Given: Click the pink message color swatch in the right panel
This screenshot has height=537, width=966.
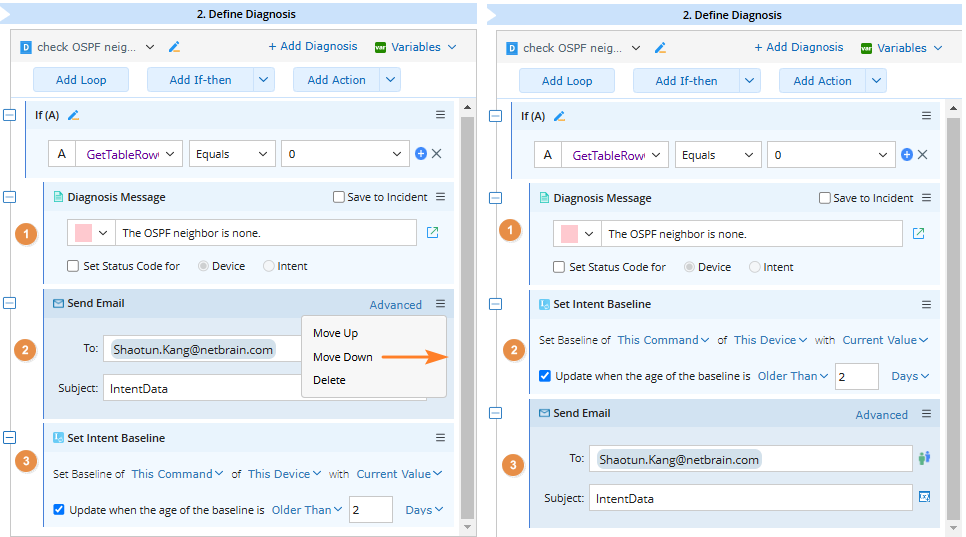Looking at the screenshot, I should 570,234.
